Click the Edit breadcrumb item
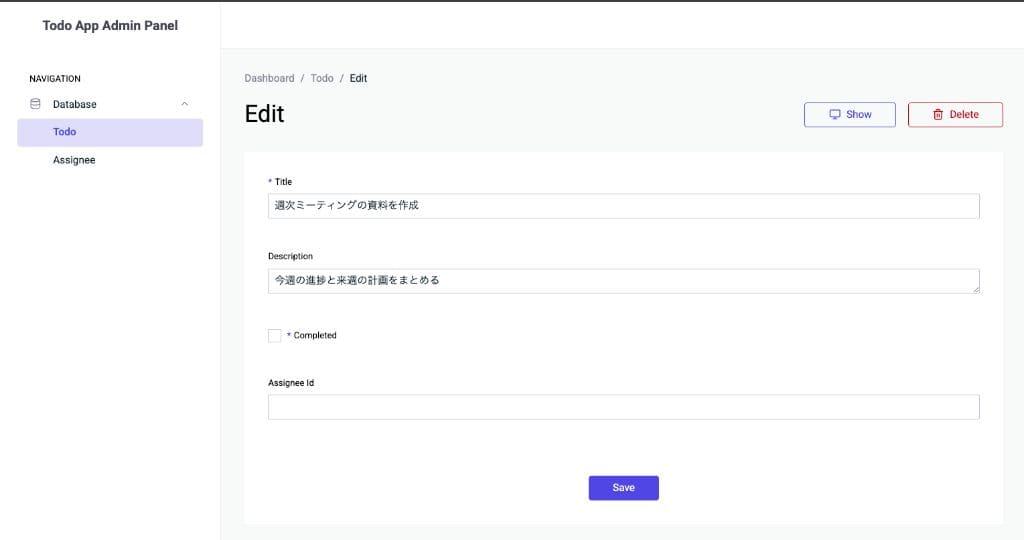The width and height of the screenshot is (1024, 540). (359, 78)
